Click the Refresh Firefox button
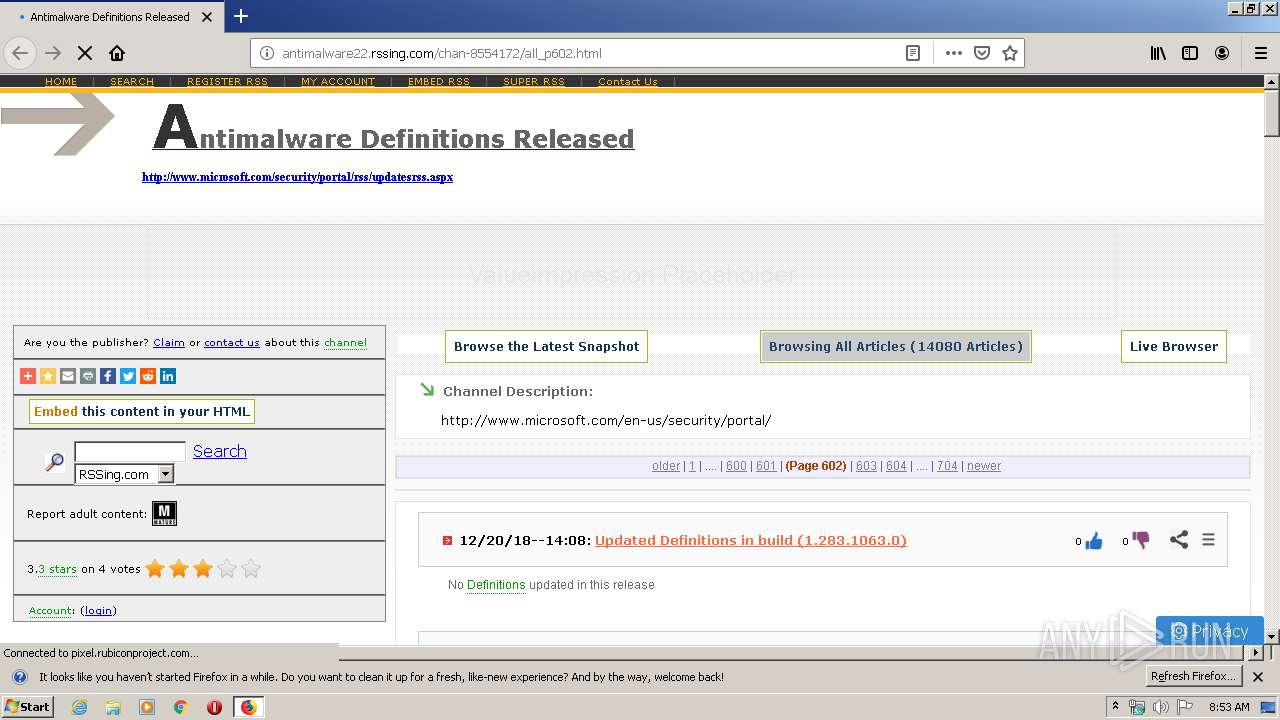 coord(1193,676)
